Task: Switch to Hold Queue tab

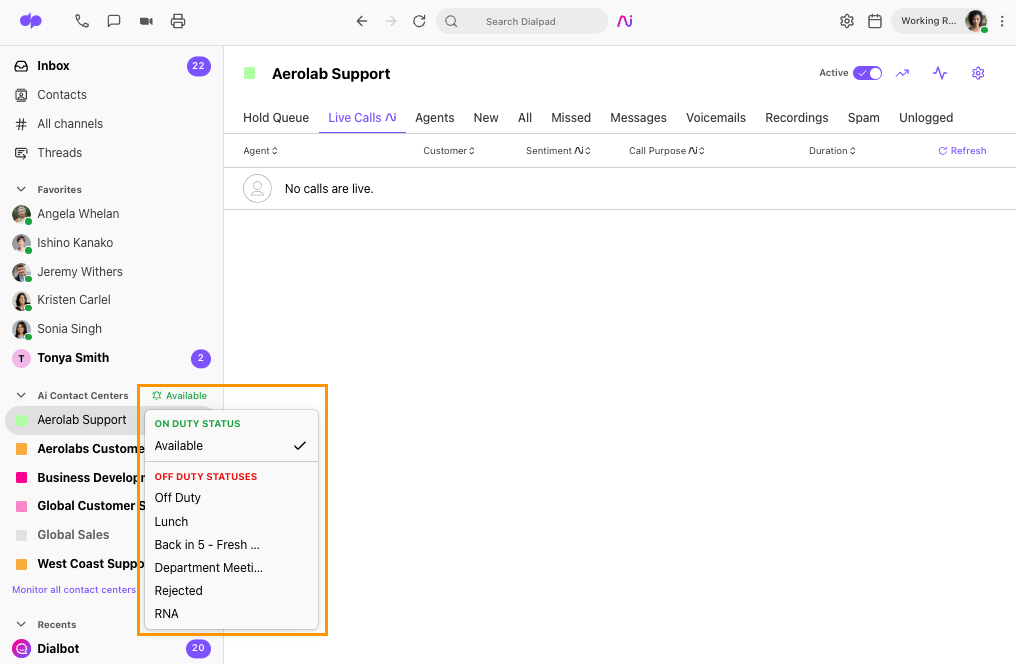Action: click(276, 118)
